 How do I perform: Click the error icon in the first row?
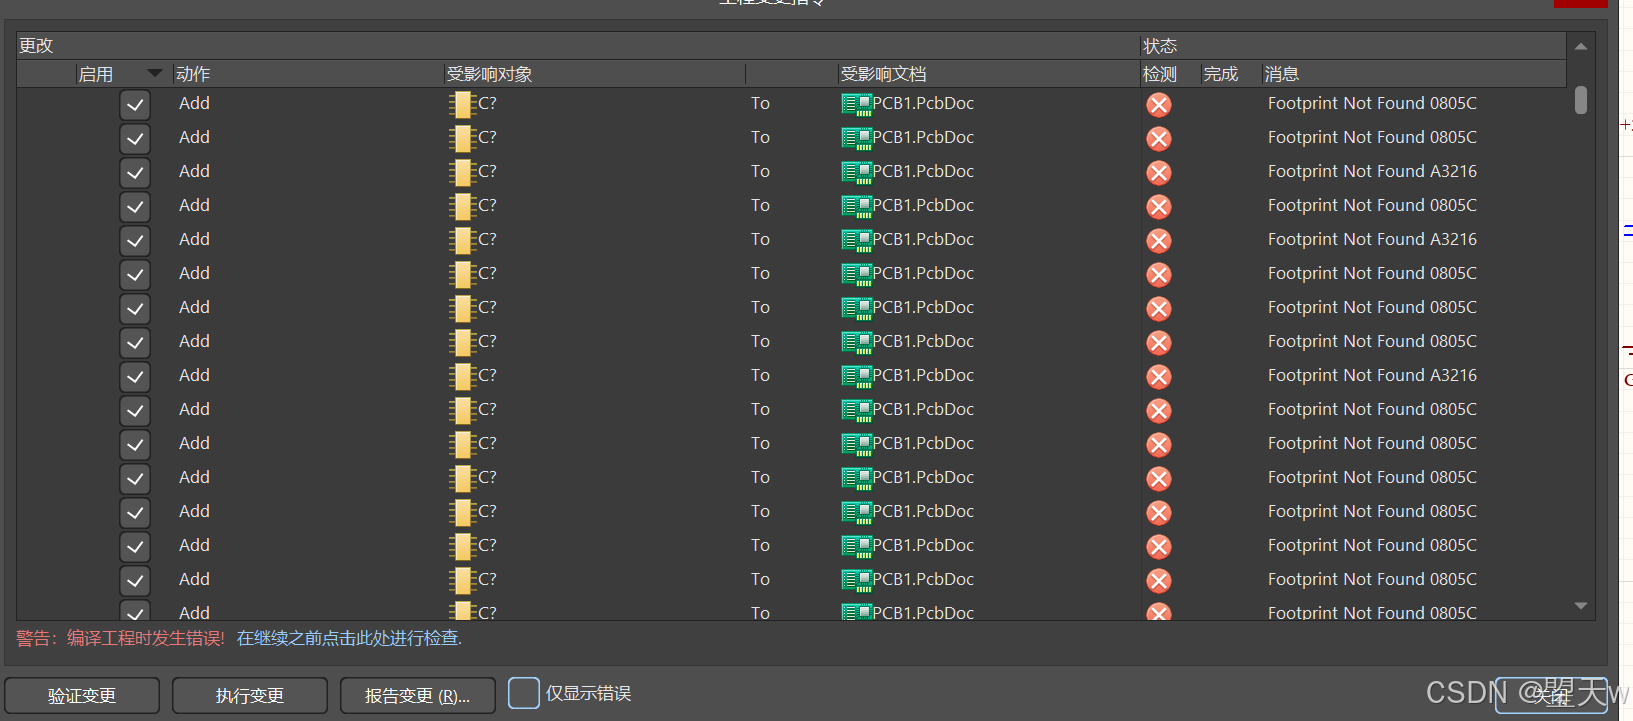[1159, 105]
